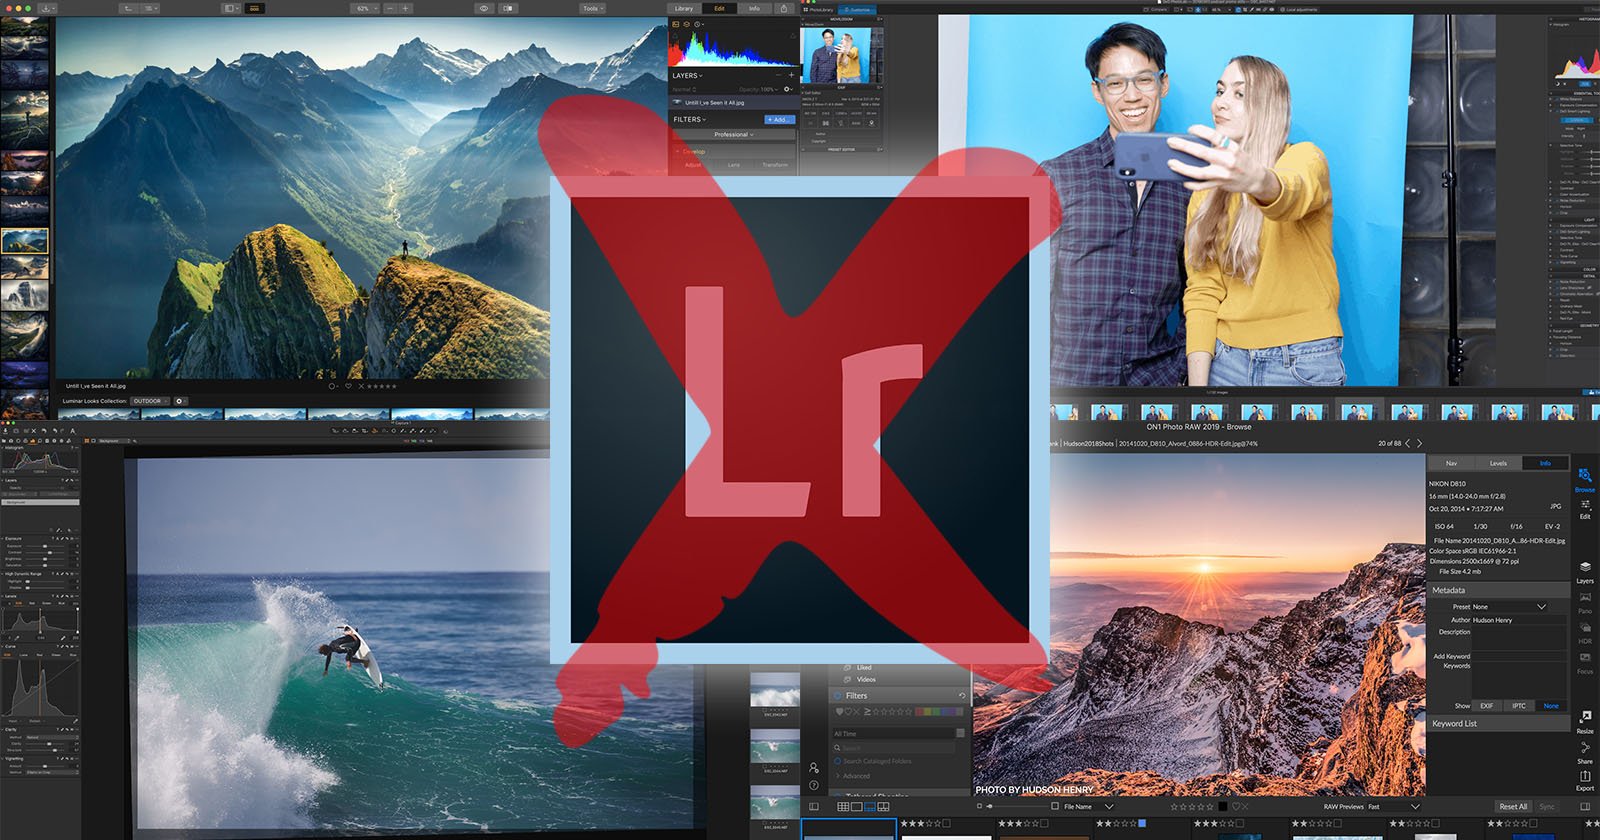This screenshot has width=1600, height=840.
Task: Click the black color swatch beside rating stars
Action: click(1222, 806)
